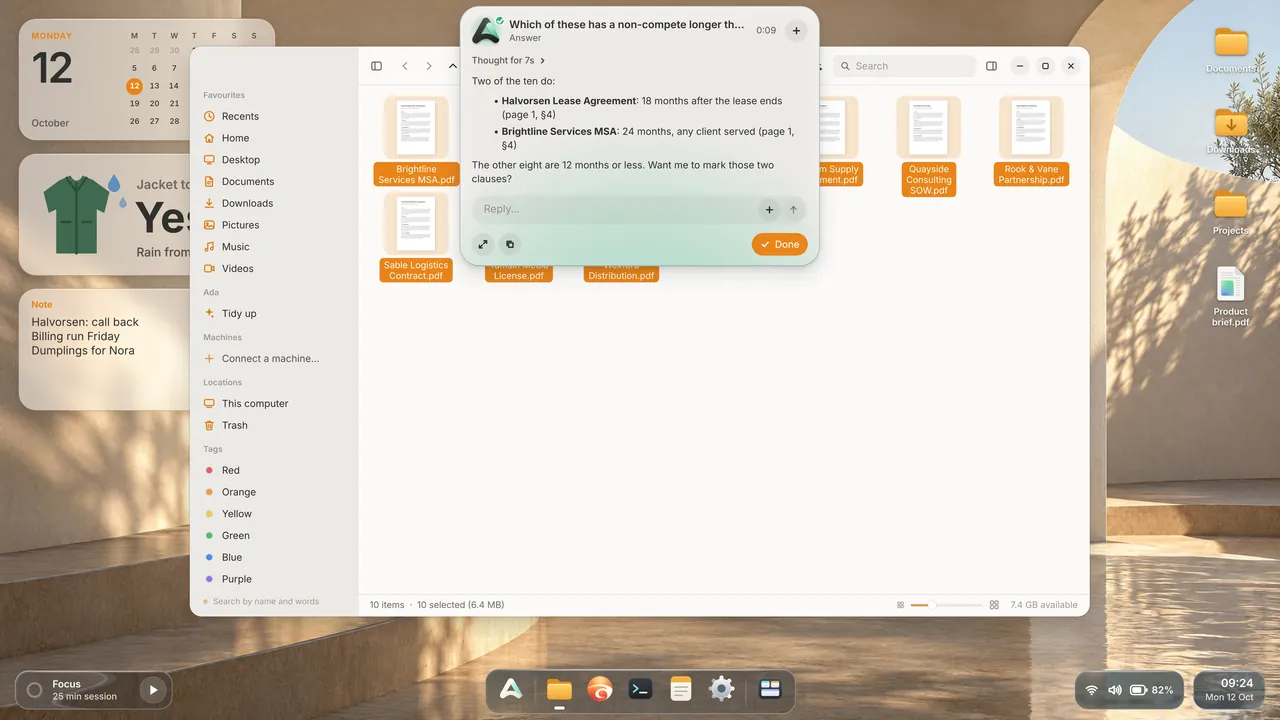The width and height of the screenshot is (1280, 720).
Task: Copy the assistant answer
Action: coord(509,244)
